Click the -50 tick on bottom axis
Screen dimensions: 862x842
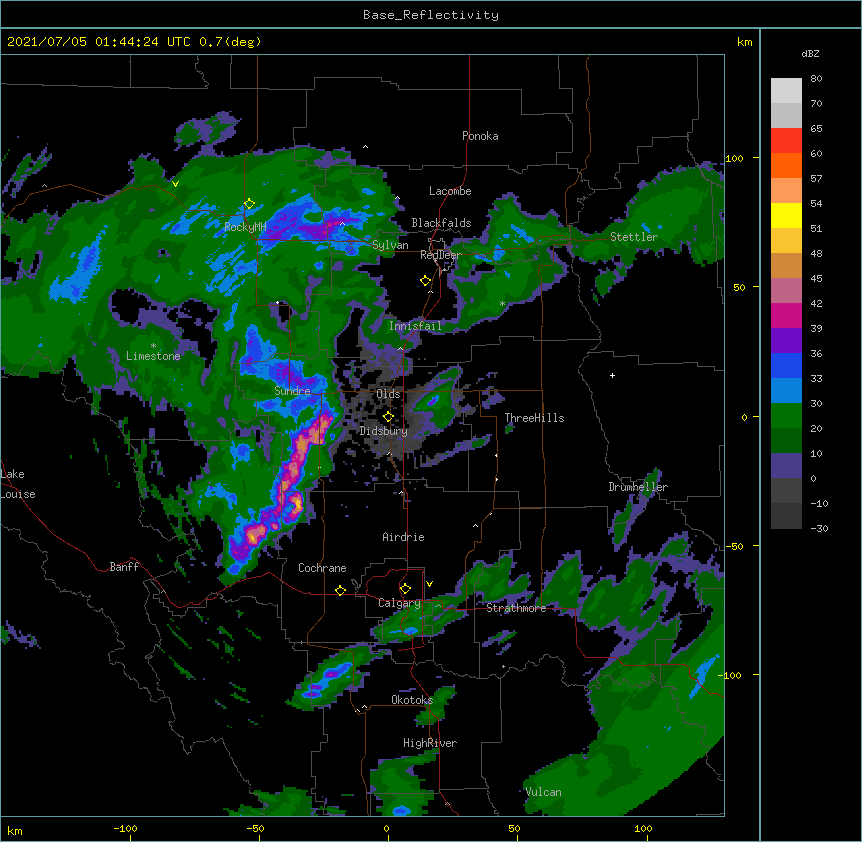pyautogui.click(x=255, y=829)
